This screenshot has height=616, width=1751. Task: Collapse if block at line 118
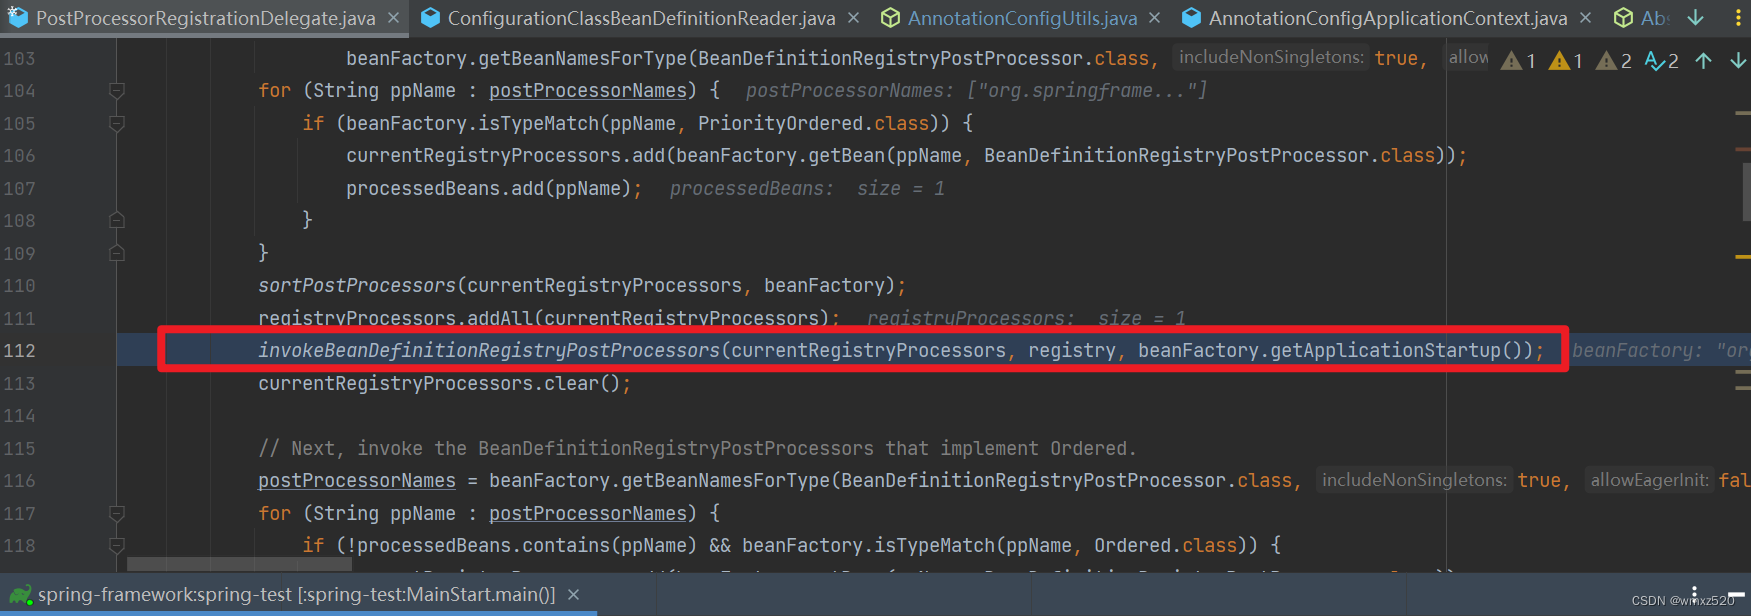point(117,546)
